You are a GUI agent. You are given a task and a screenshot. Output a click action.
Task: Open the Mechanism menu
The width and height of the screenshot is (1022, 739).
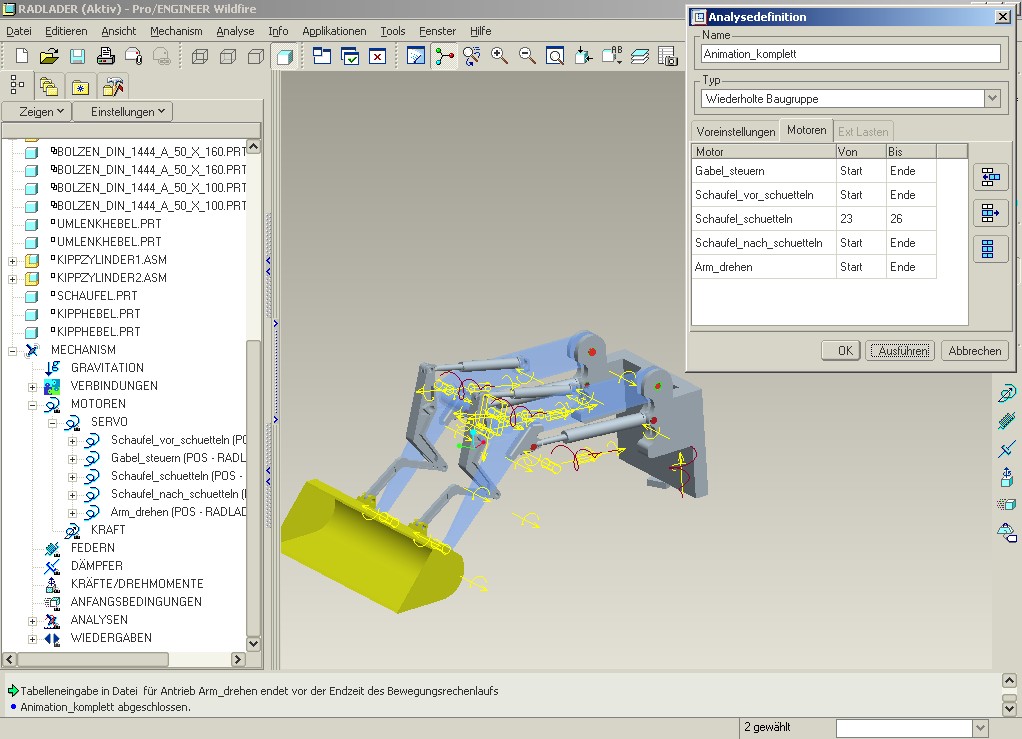[176, 31]
